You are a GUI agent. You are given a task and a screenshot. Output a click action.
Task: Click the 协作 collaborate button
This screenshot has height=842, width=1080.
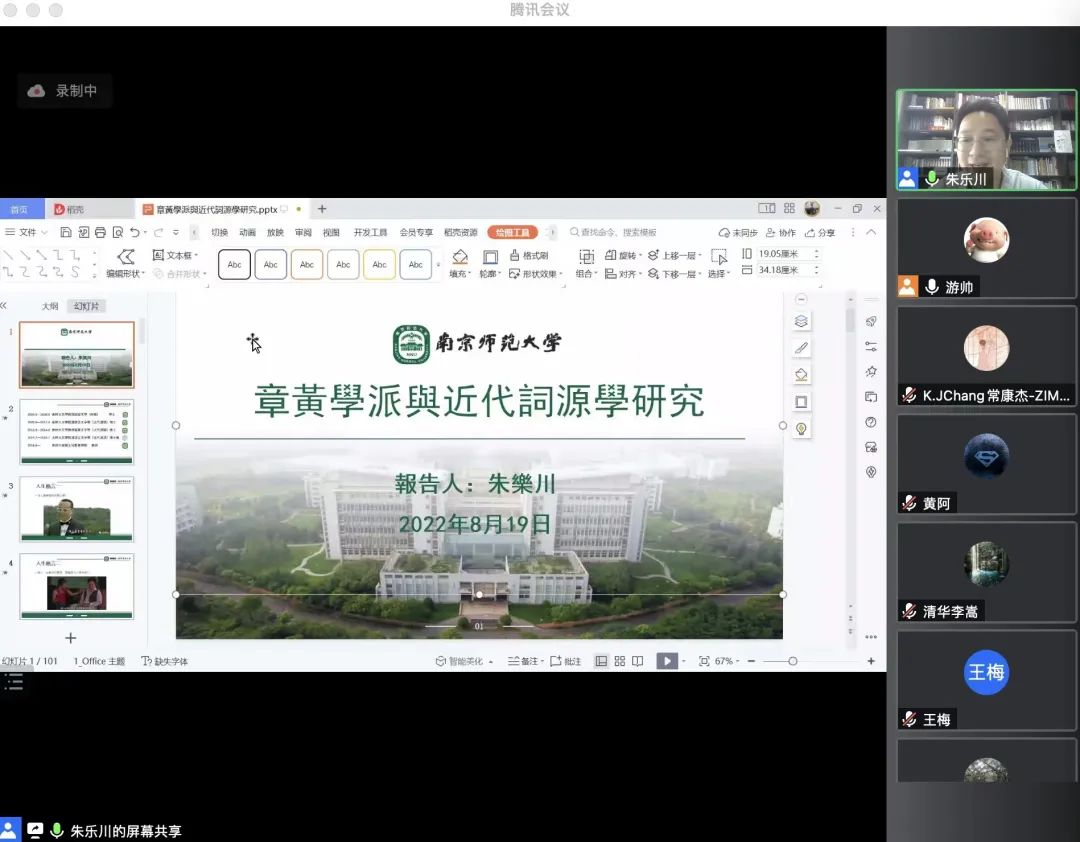781,232
